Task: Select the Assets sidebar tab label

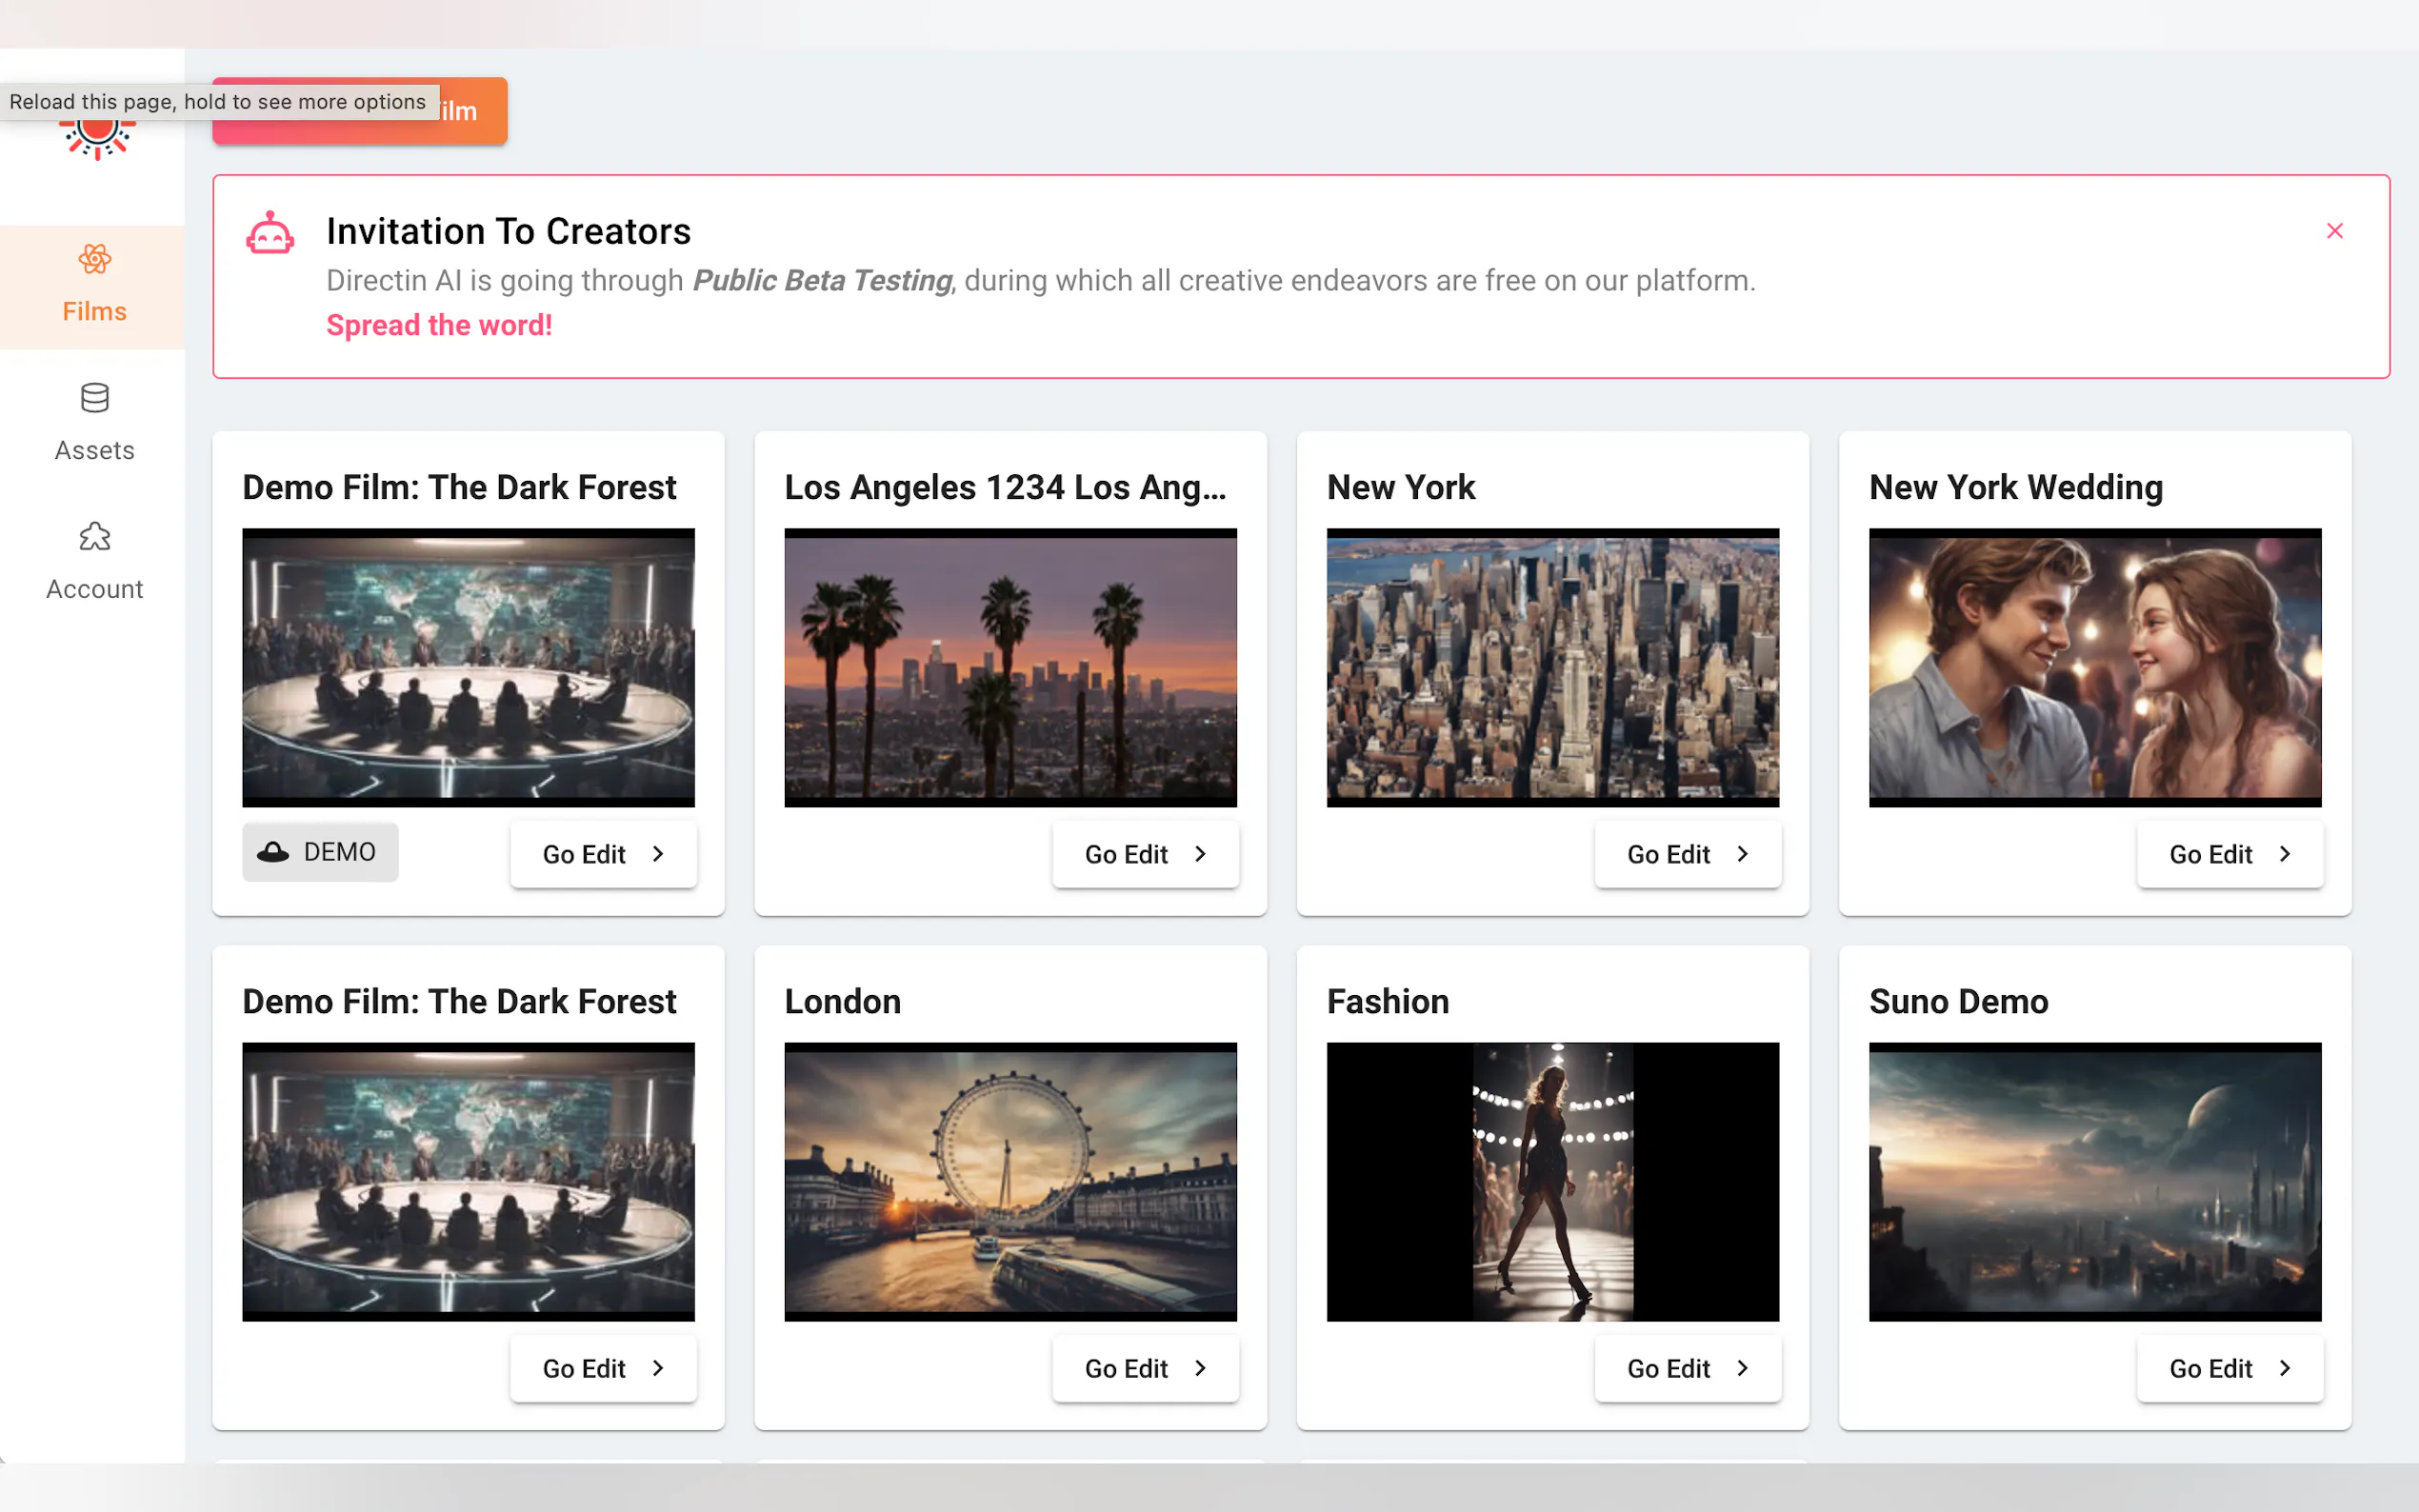Action: click(95, 450)
